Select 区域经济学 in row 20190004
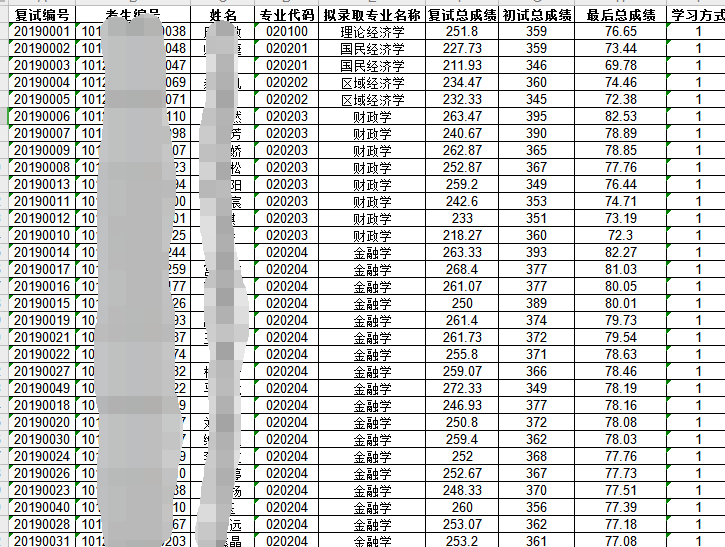Viewport: 725px width, 547px height. coord(372,82)
